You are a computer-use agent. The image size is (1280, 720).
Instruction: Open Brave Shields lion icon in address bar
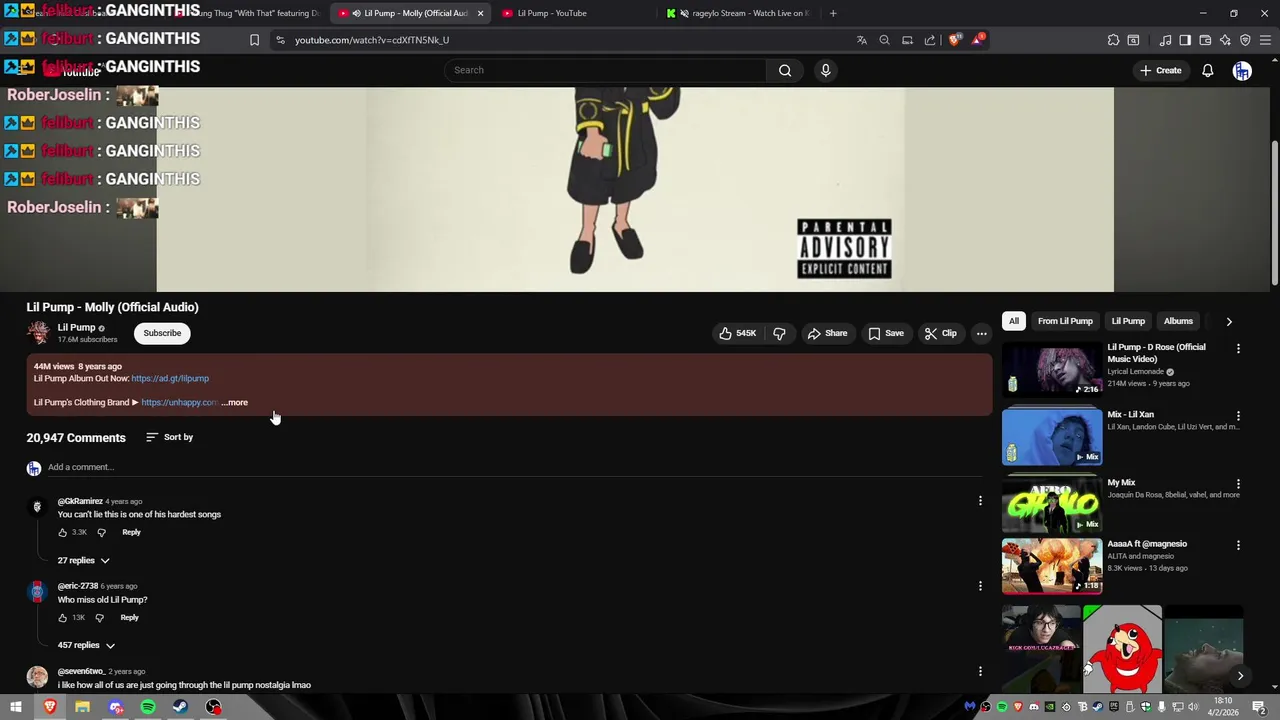(x=955, y=40)
